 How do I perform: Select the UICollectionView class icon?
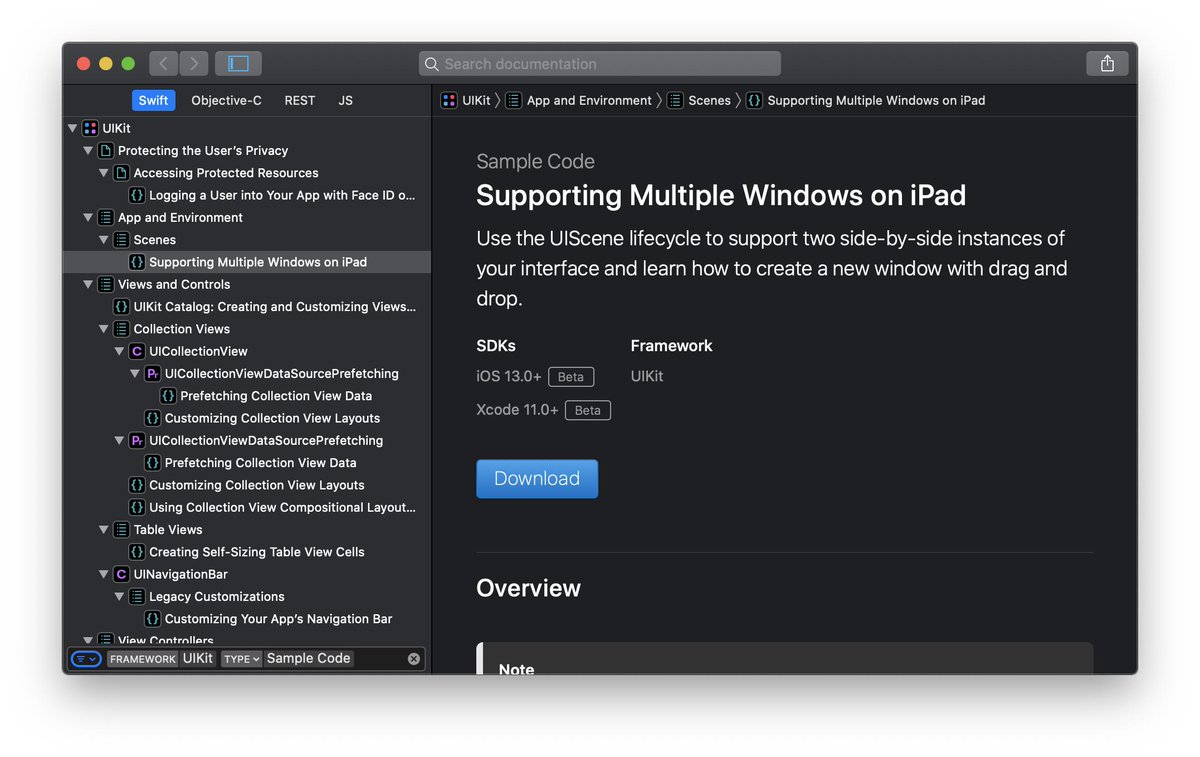(x=137, y=351)
